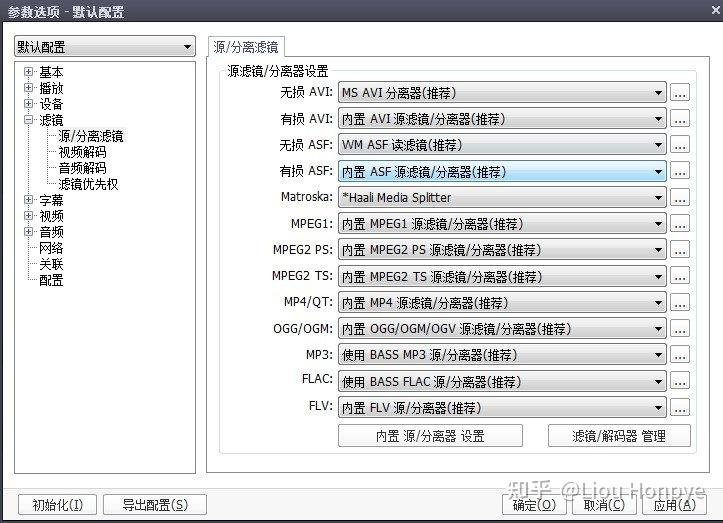Open the FLV source dropdown
Viewport: 723px width, 523px height.
tap(502, 408)
